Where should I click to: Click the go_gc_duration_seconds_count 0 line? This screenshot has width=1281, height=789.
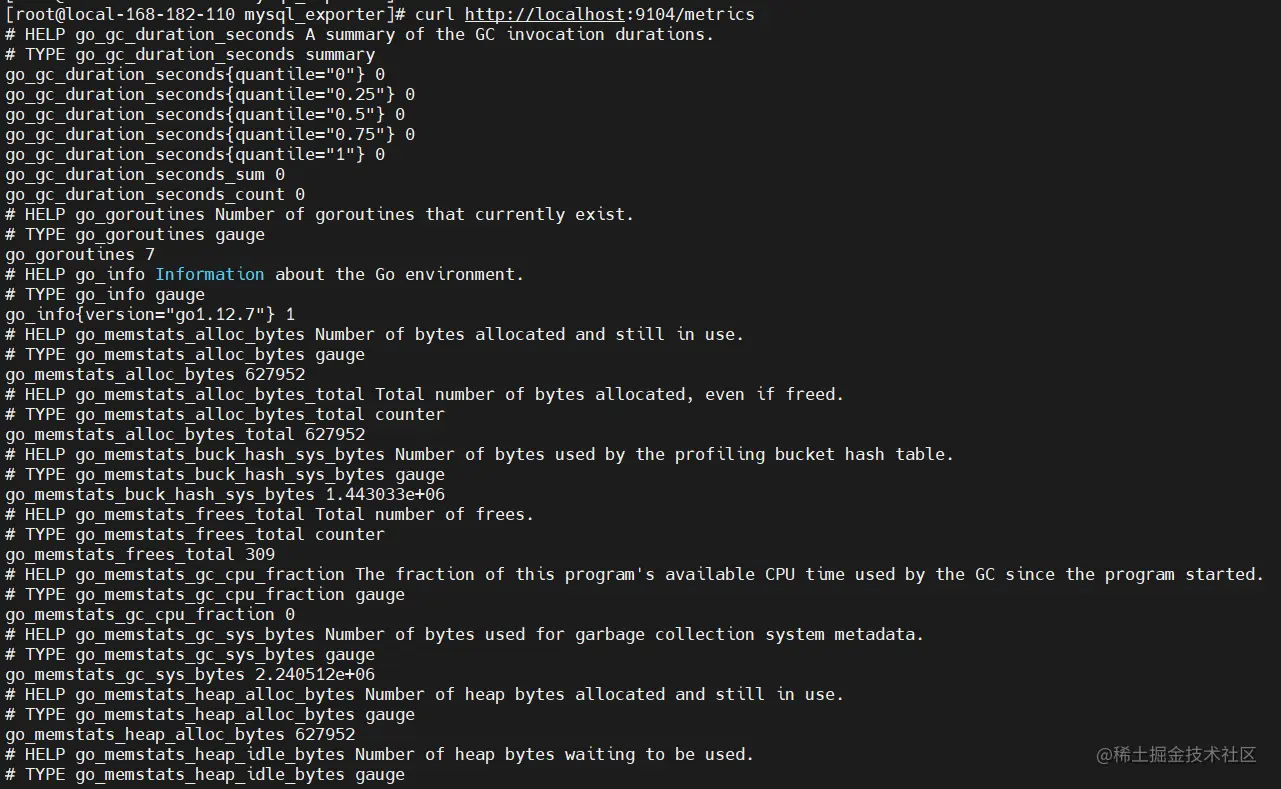(x=155, y=194)
